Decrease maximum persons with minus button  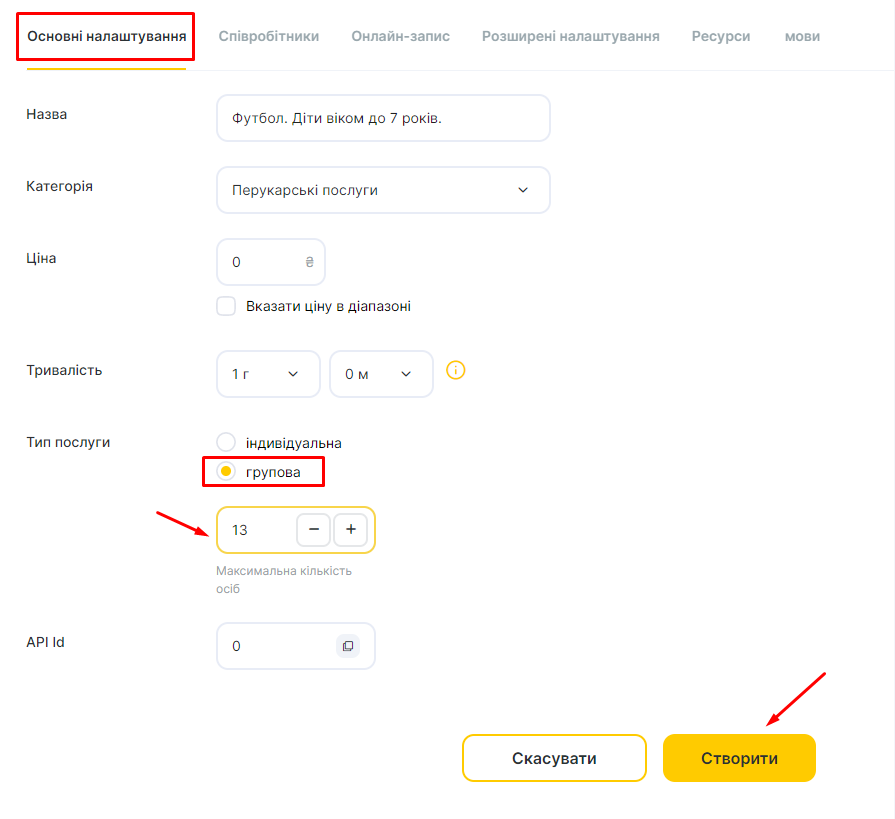coord(313,530)
